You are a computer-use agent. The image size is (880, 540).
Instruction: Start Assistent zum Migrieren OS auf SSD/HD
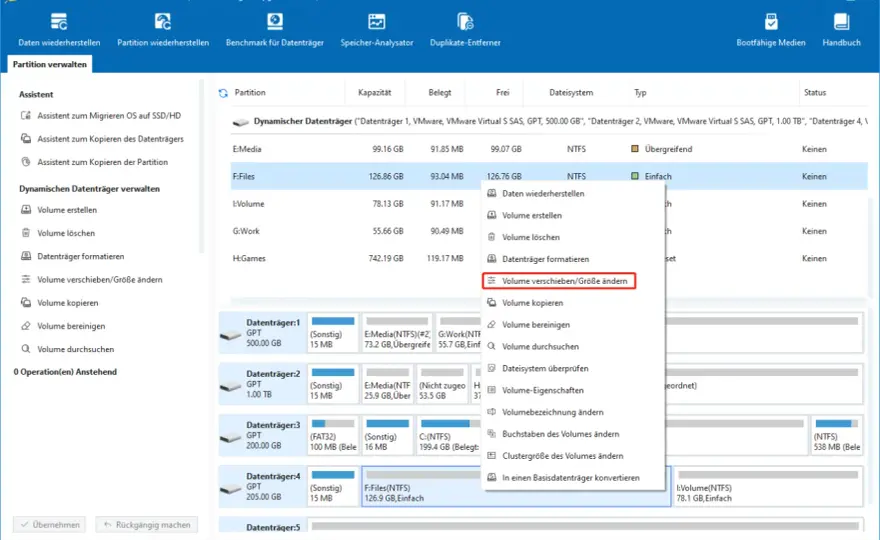[101, 116]
